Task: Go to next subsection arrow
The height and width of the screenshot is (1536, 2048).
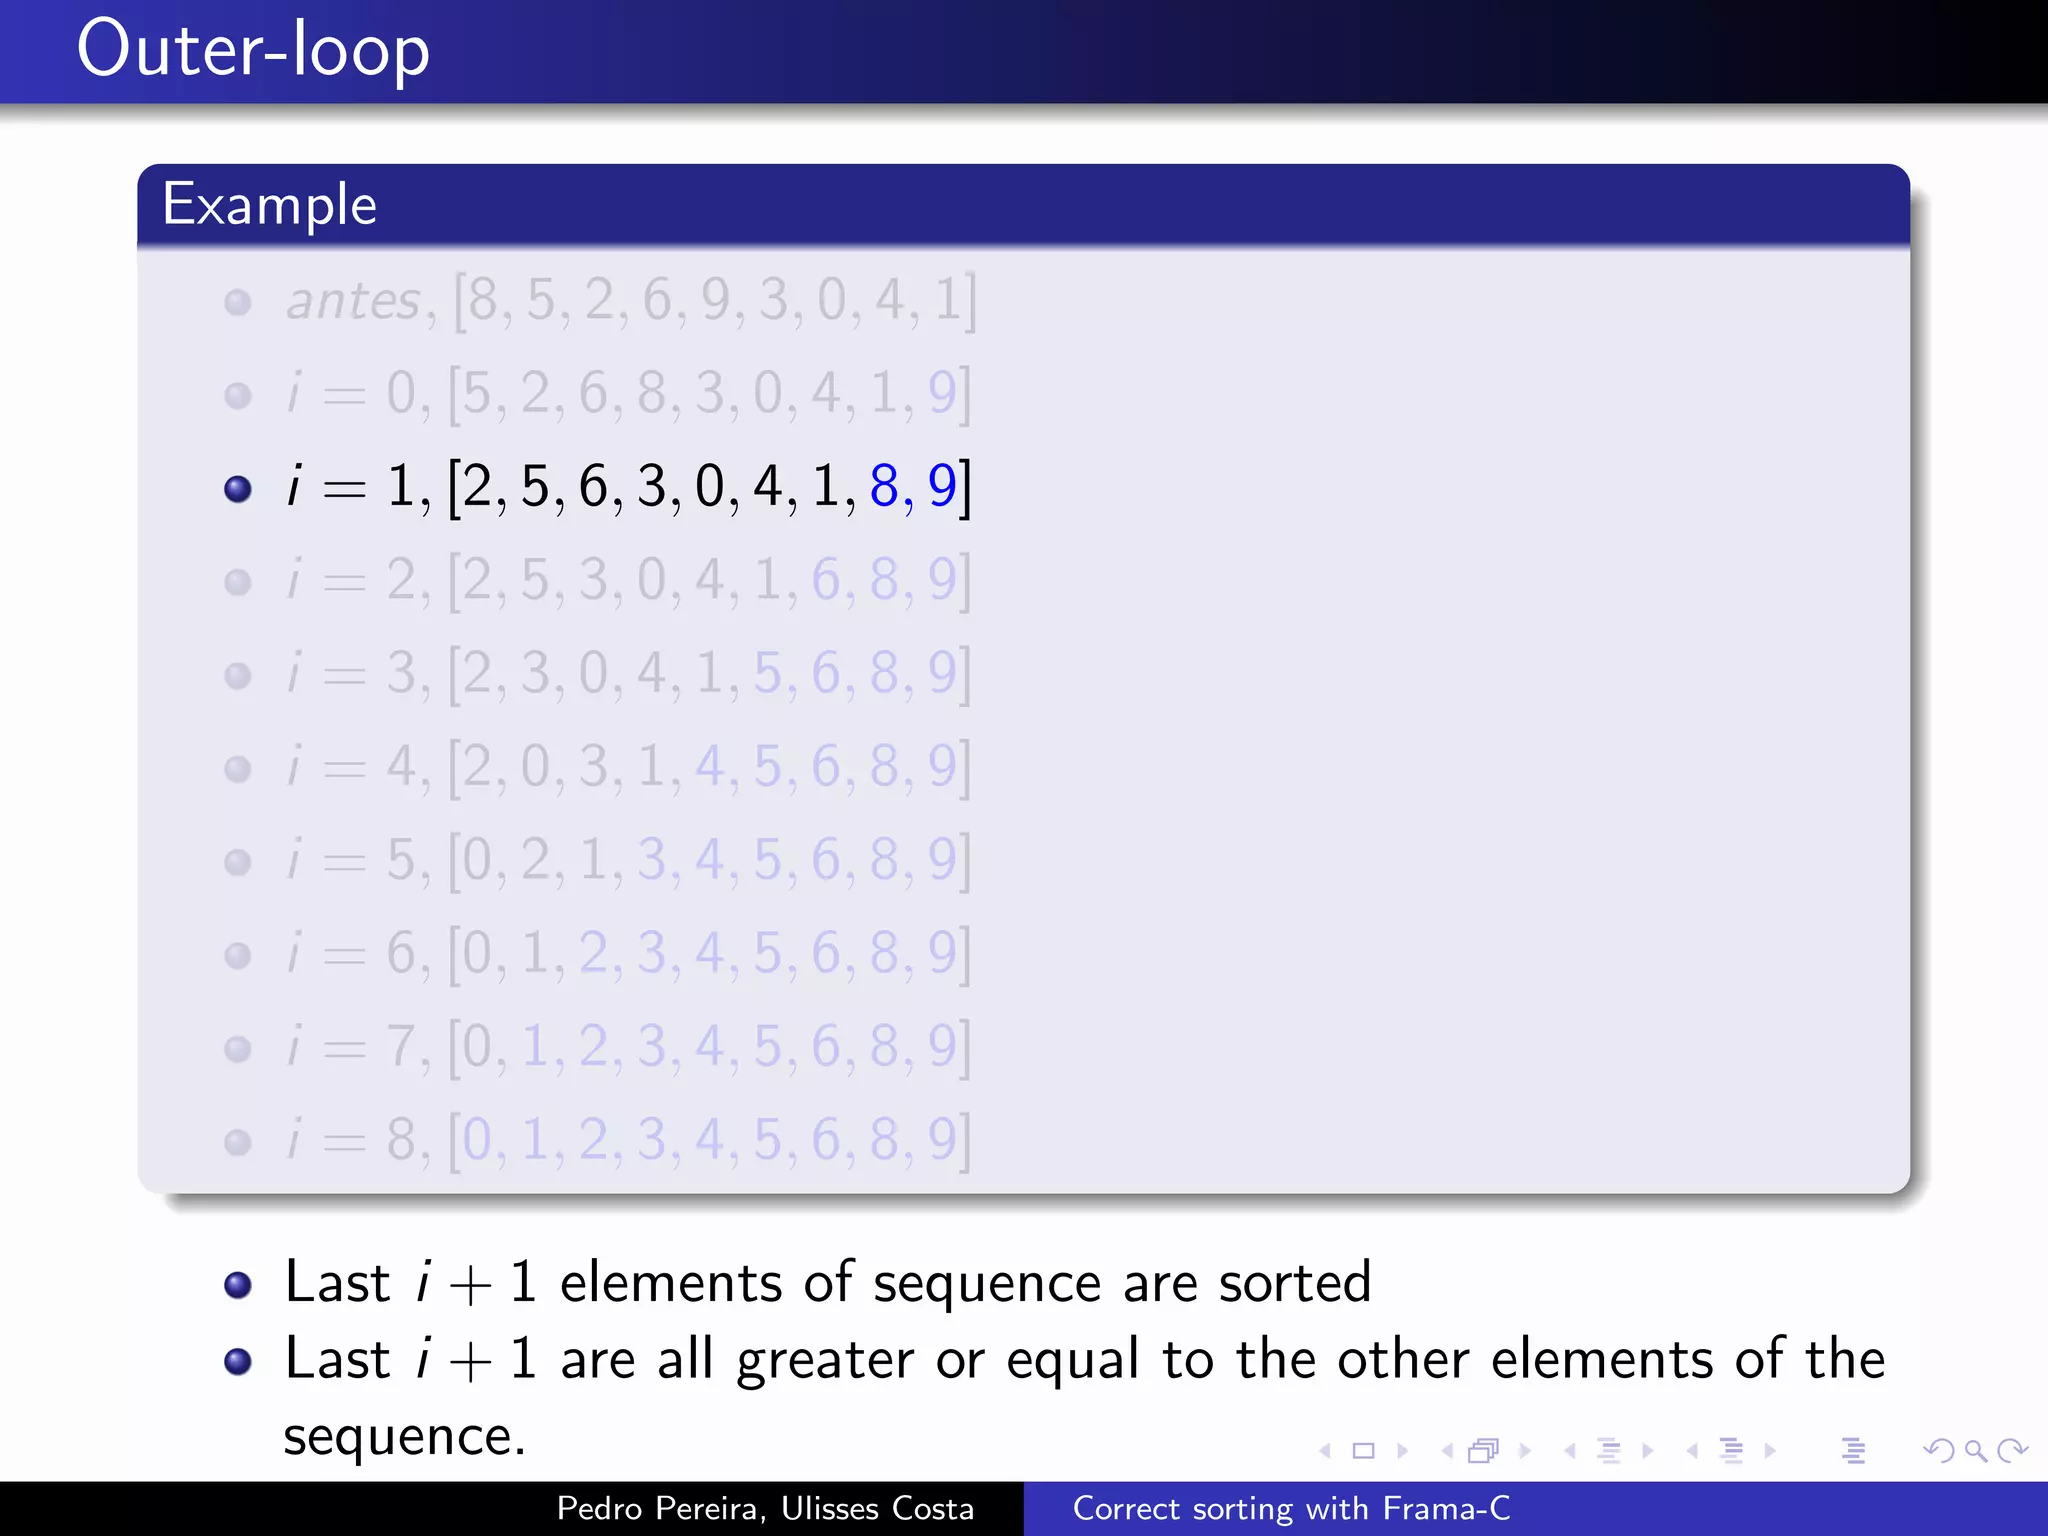Action: tap(1647, 1450)
